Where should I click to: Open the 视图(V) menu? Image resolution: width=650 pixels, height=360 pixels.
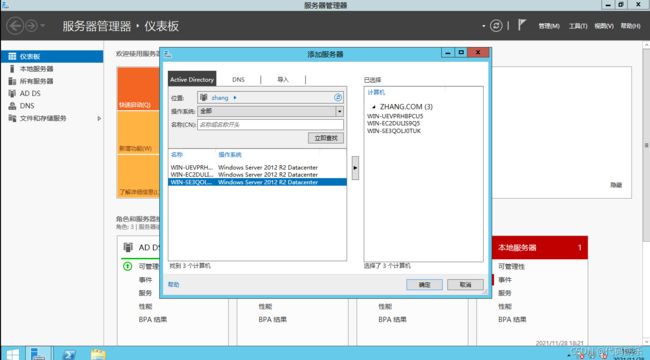click(604, 26)
